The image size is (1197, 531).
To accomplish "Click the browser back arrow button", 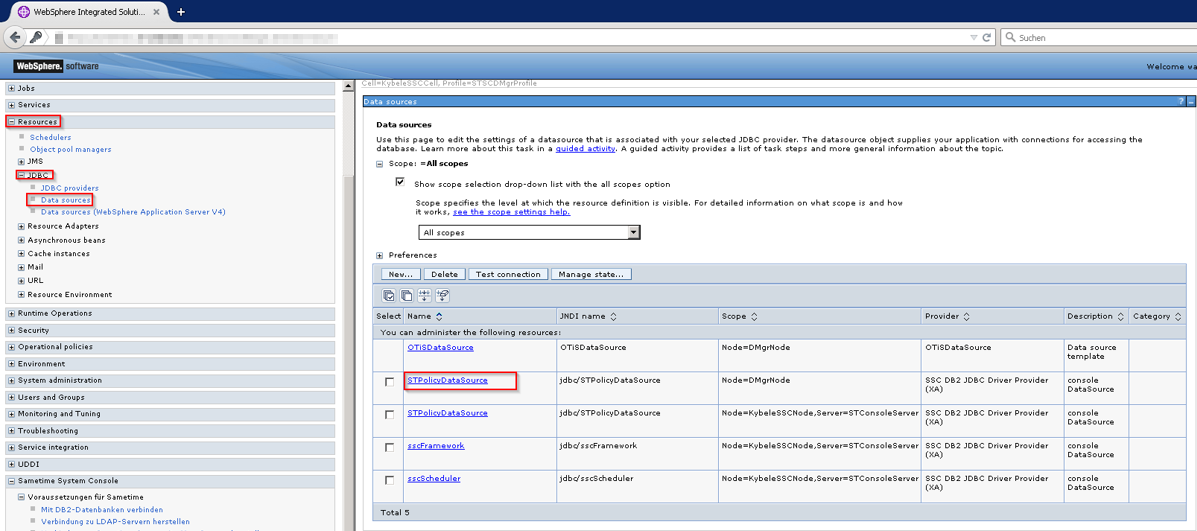I will point(15,37).
